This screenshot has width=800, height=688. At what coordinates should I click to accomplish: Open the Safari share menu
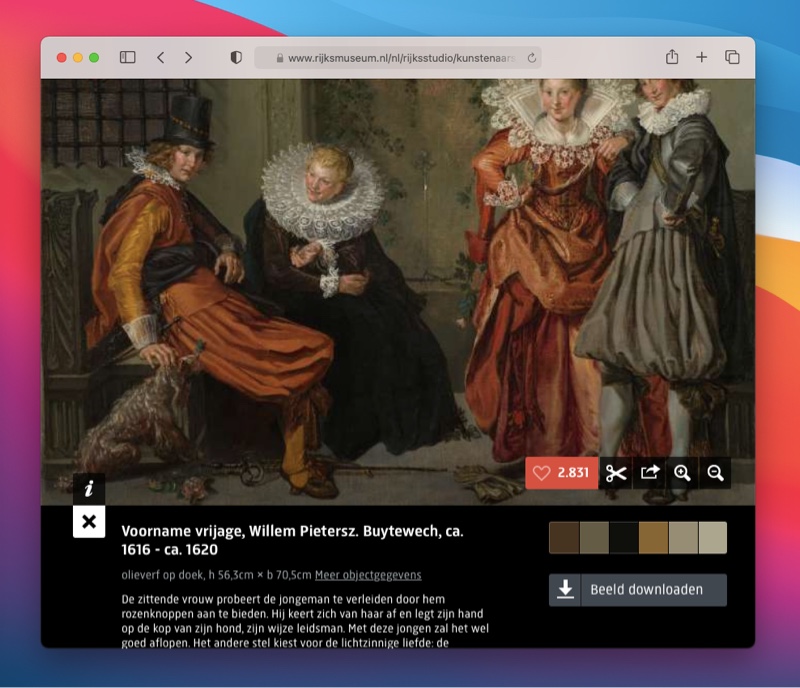[x=672, y=57]
